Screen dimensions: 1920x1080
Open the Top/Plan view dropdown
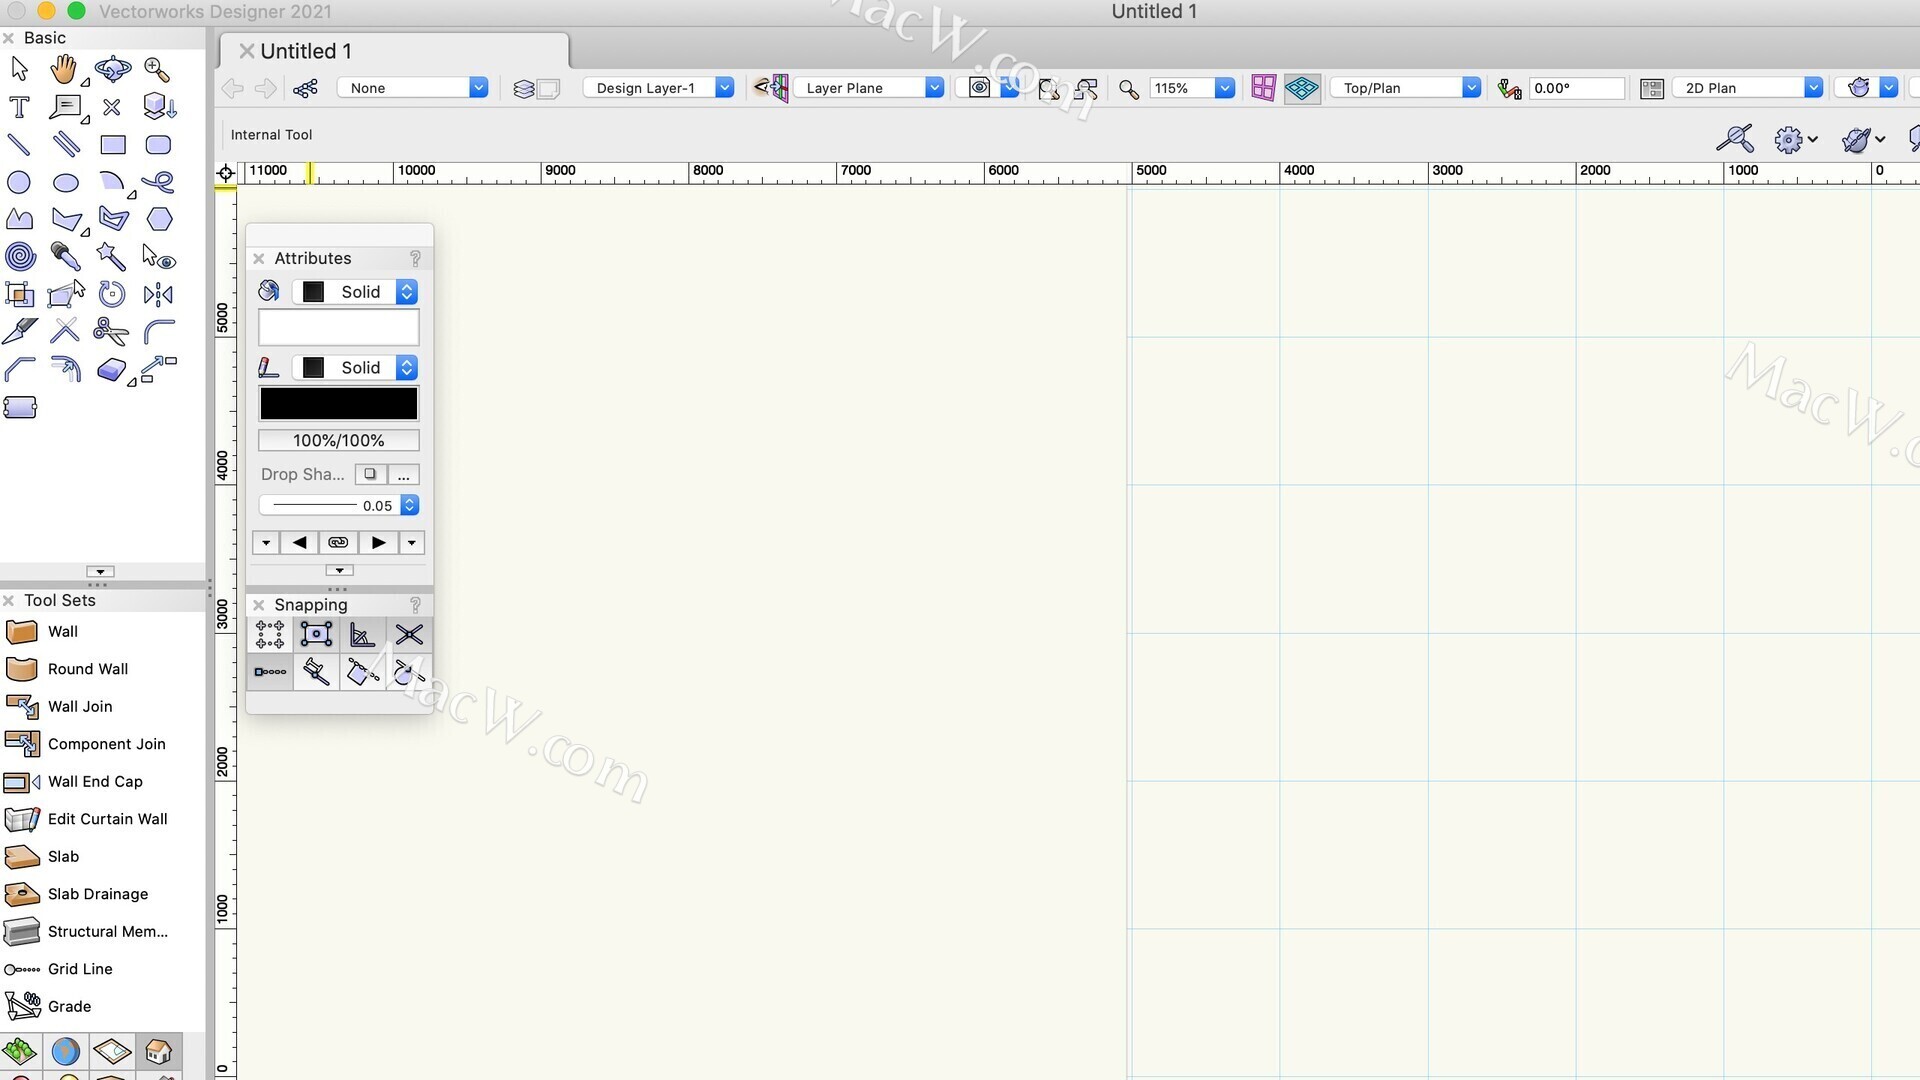(1406, 88)
